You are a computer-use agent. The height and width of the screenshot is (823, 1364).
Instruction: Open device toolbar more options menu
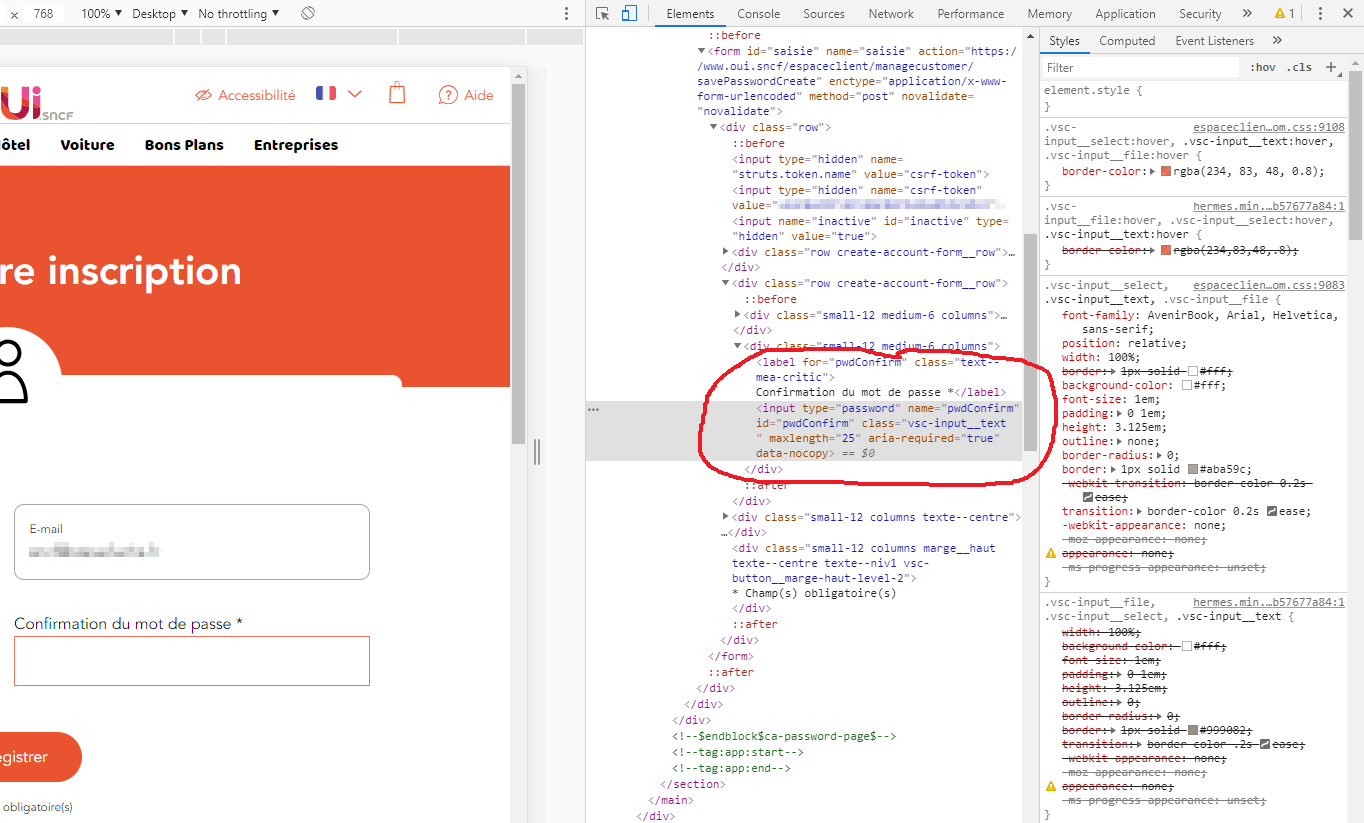point(567,14)
